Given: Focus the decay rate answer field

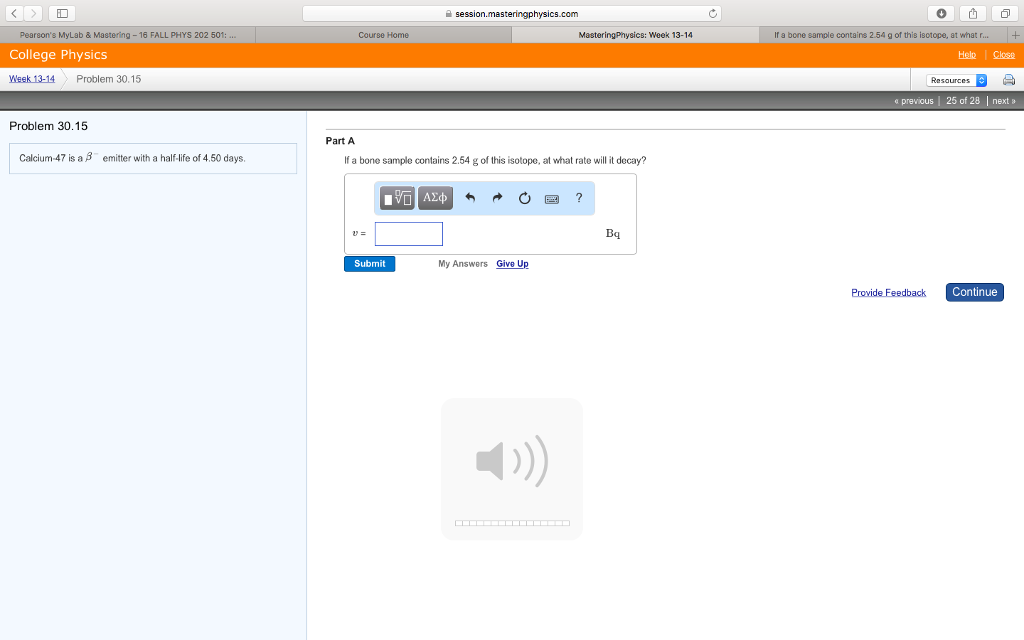Looking at the screenshot, I should 409,234.
